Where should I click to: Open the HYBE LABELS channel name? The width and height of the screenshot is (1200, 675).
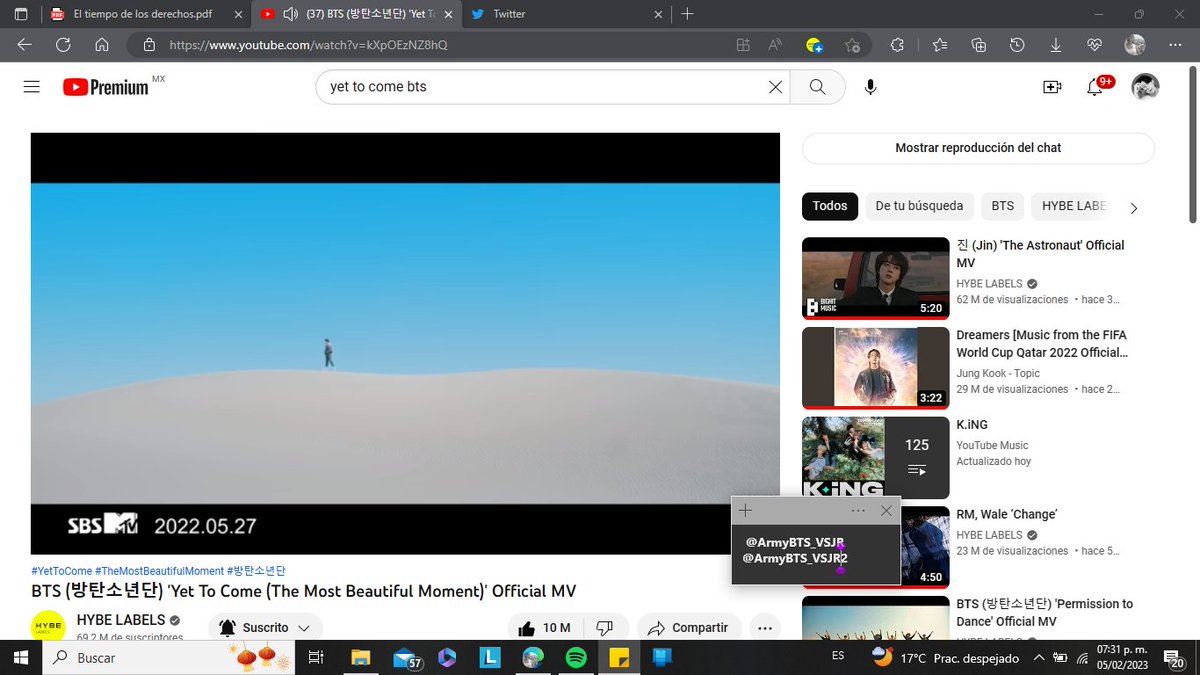click(121, 620)
